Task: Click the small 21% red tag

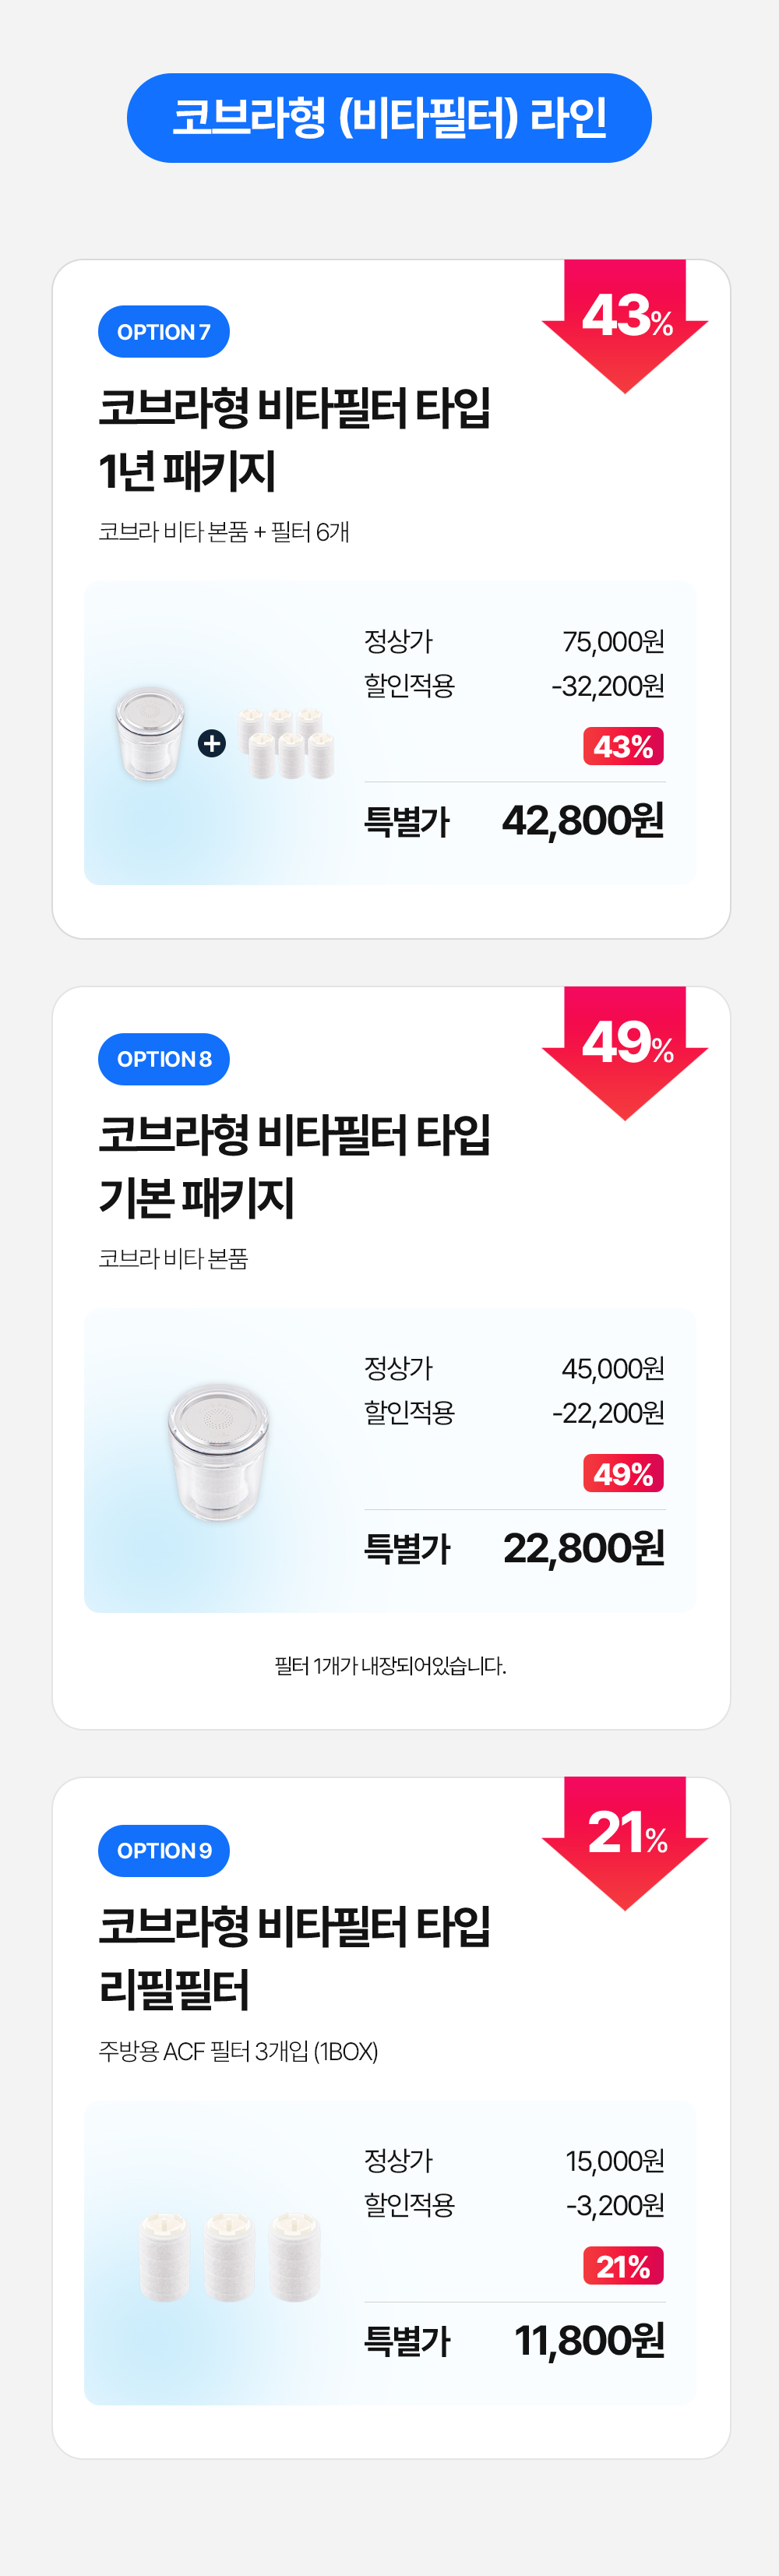Action: point(623,2265)
